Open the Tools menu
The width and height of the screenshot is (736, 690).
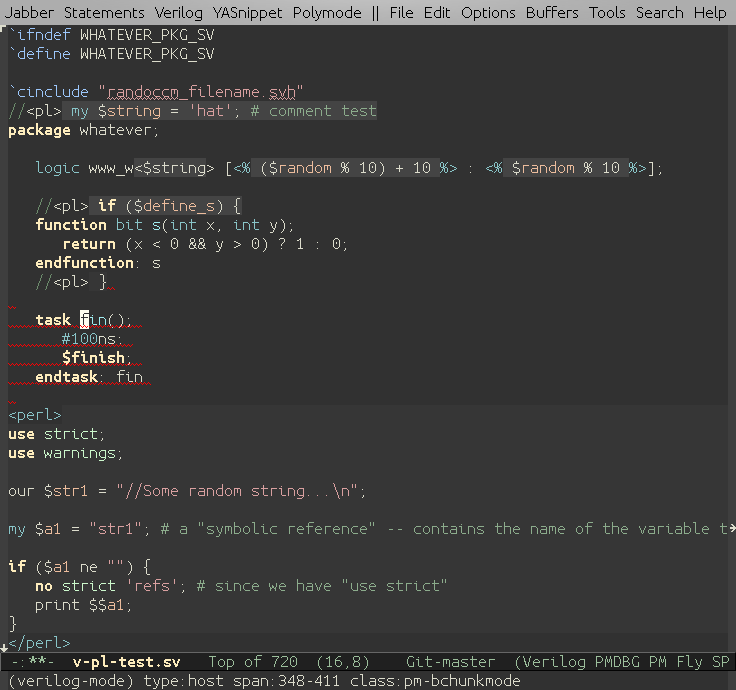[607, 13]
